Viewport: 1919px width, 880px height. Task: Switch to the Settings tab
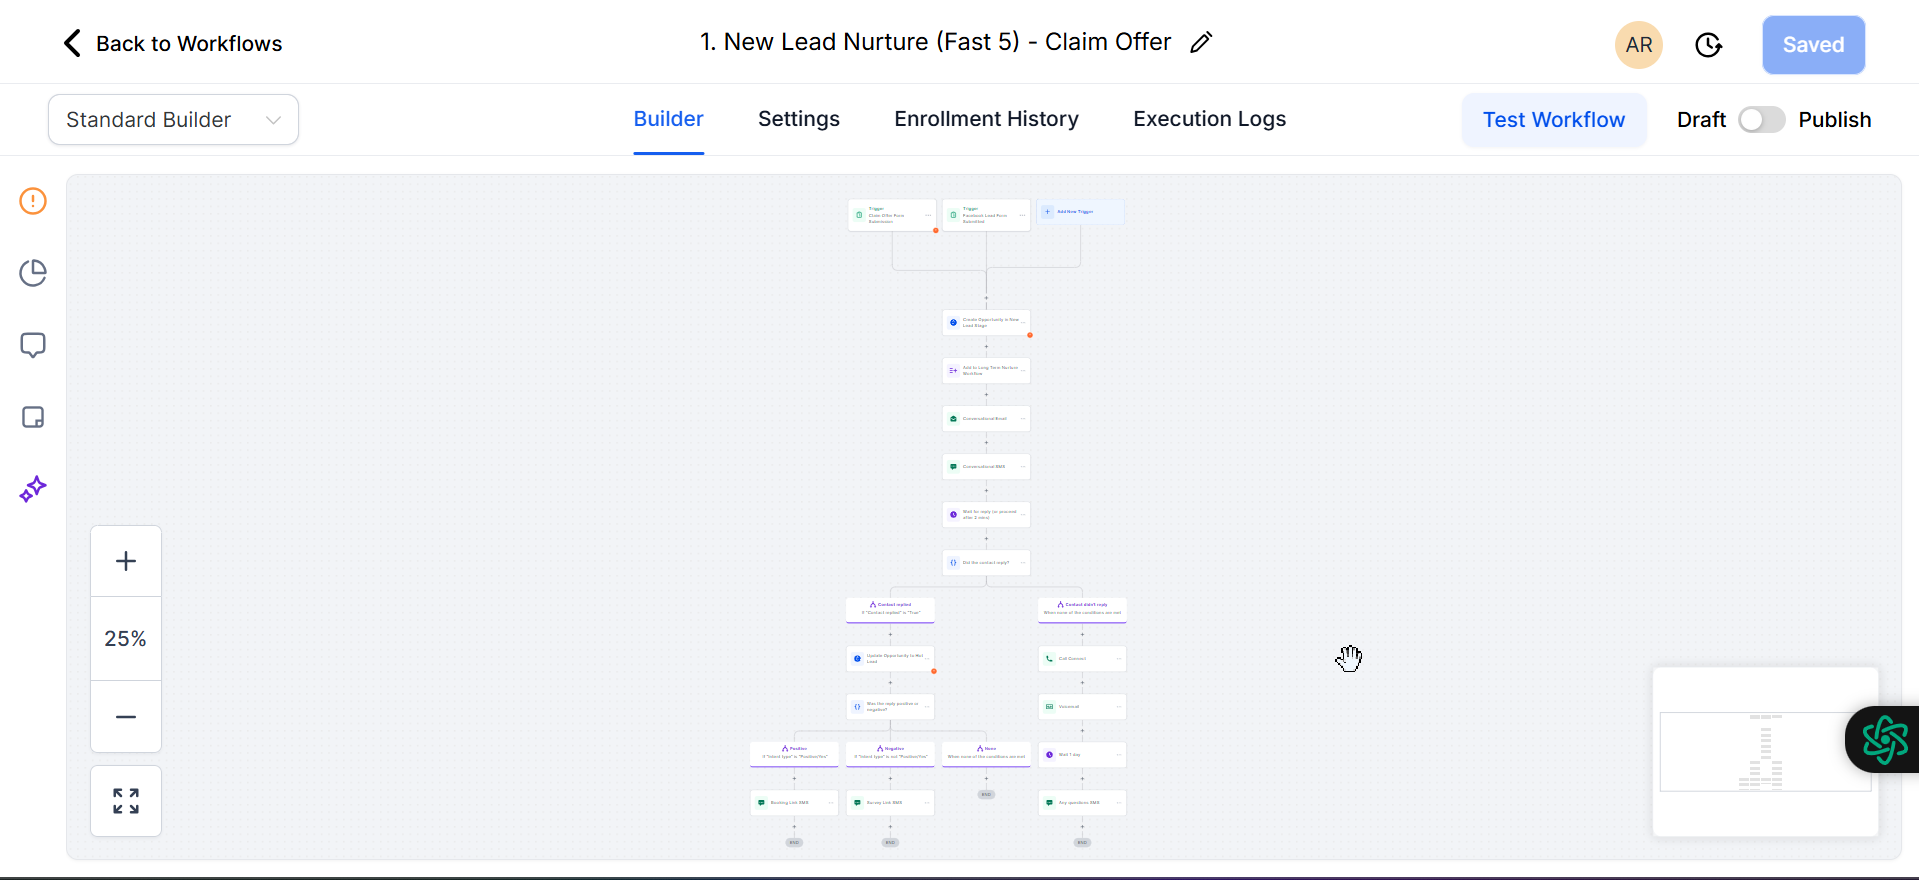798,119
